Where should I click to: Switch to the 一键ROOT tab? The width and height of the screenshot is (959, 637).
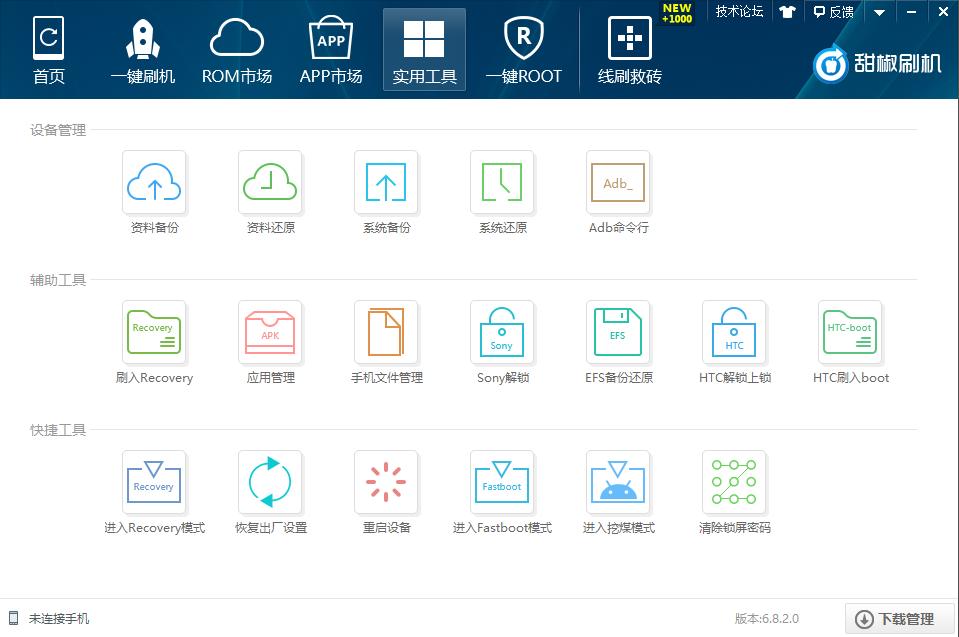[x=524, y=50]
